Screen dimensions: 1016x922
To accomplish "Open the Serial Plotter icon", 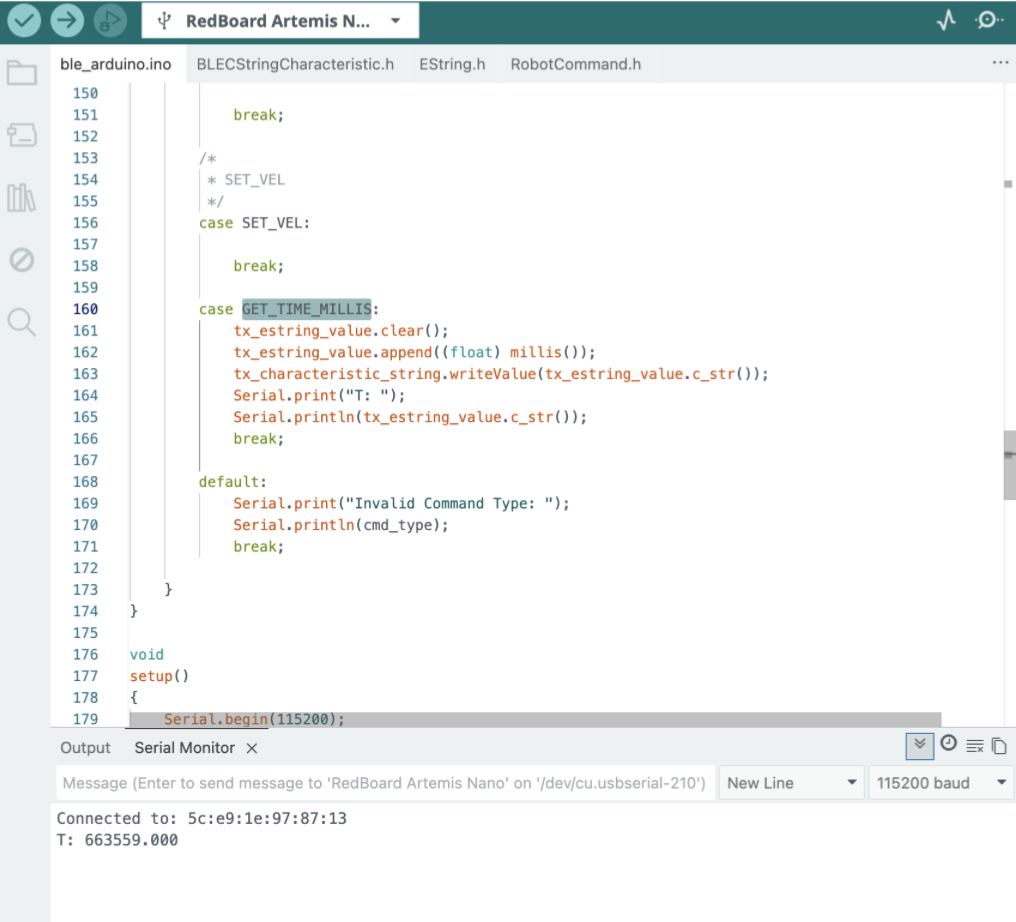I will pos(946,21).
